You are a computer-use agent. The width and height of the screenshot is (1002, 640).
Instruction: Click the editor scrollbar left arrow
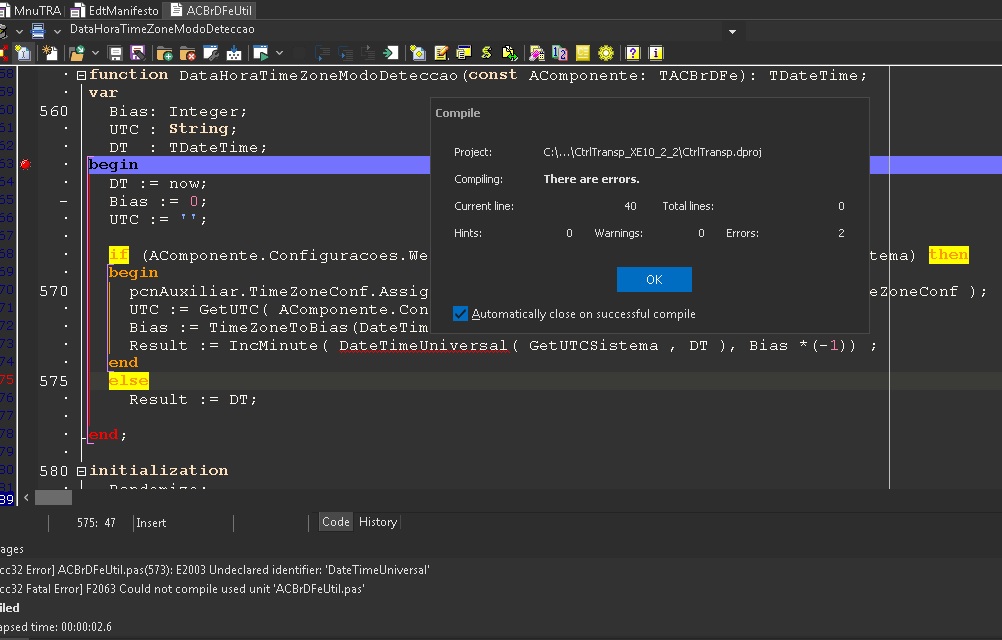pyautogui.click(x=26, y=498)
